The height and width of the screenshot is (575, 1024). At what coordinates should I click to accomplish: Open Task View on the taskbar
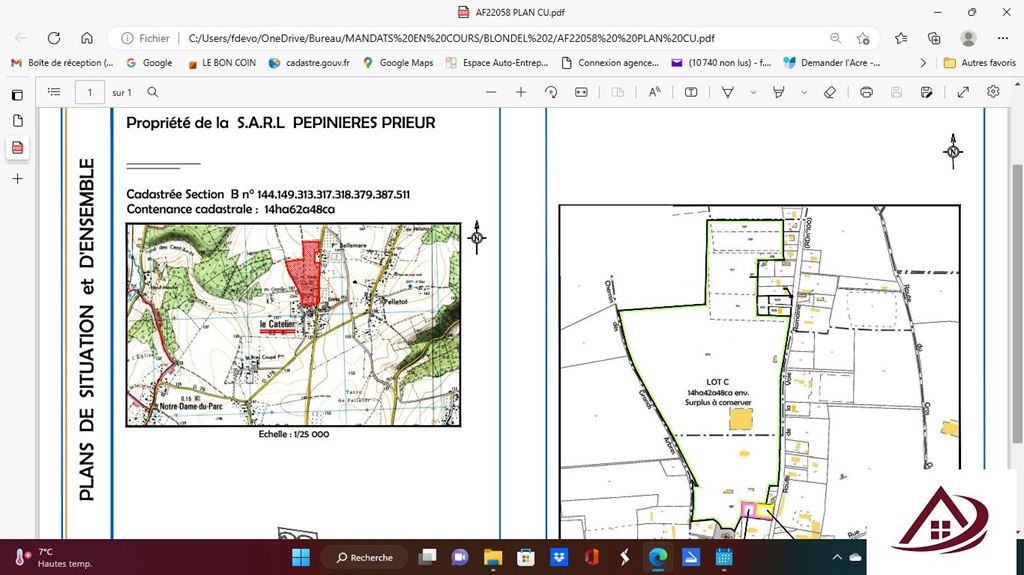point(428,557)
